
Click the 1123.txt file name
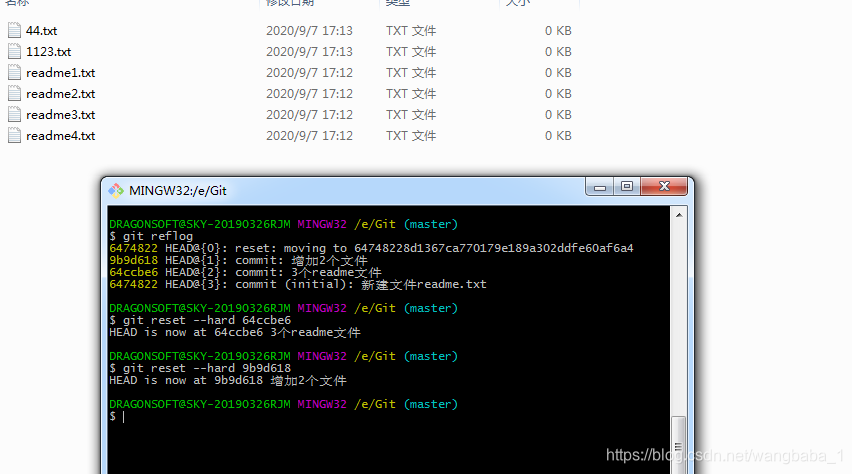[48, 52]
